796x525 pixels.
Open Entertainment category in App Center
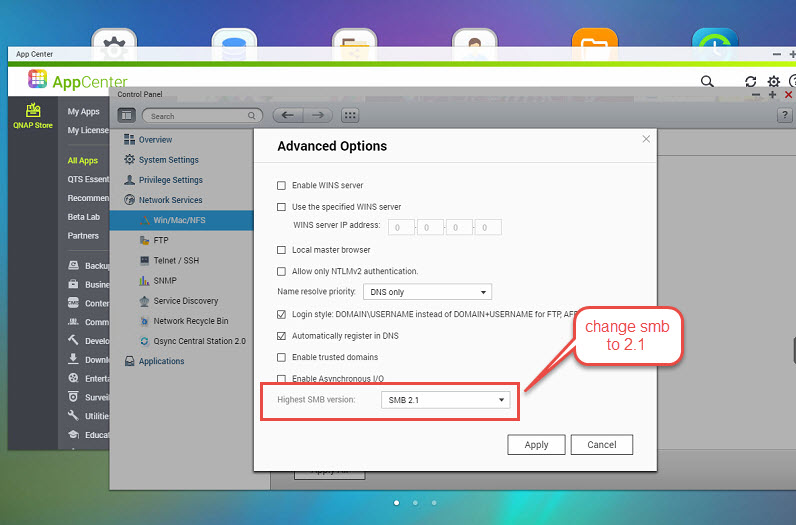click(89, 378)
